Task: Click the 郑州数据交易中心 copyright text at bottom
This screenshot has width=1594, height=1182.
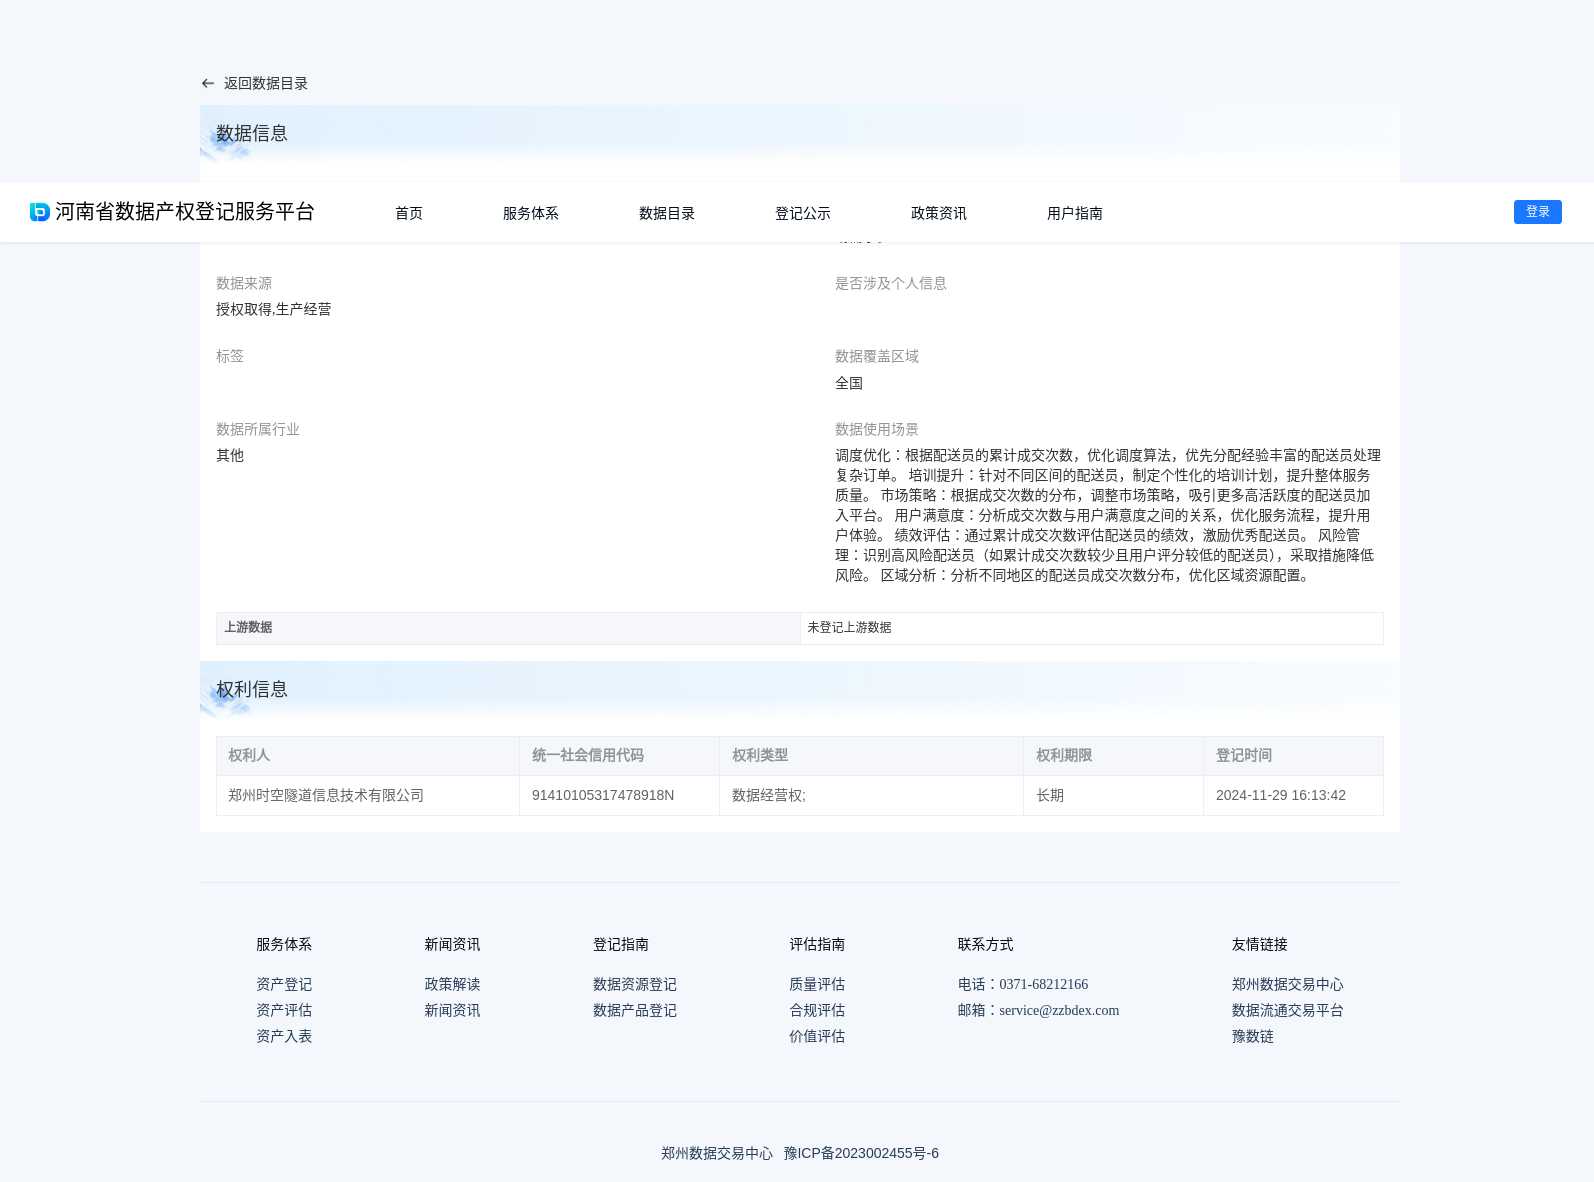Action: [717, 1154]
